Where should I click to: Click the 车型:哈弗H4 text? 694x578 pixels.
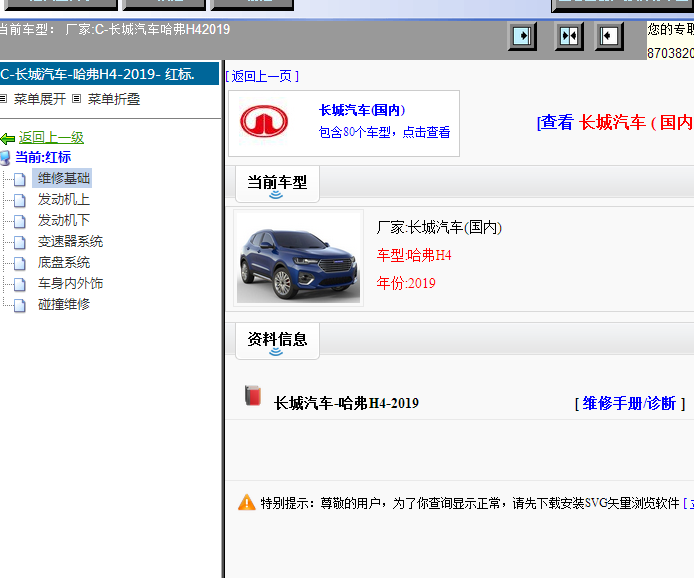(414, 255)
